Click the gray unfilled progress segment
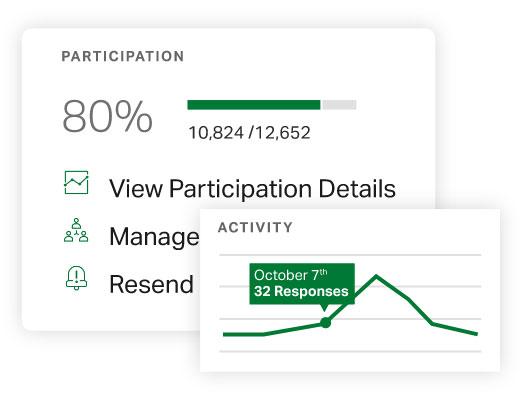 338,105
